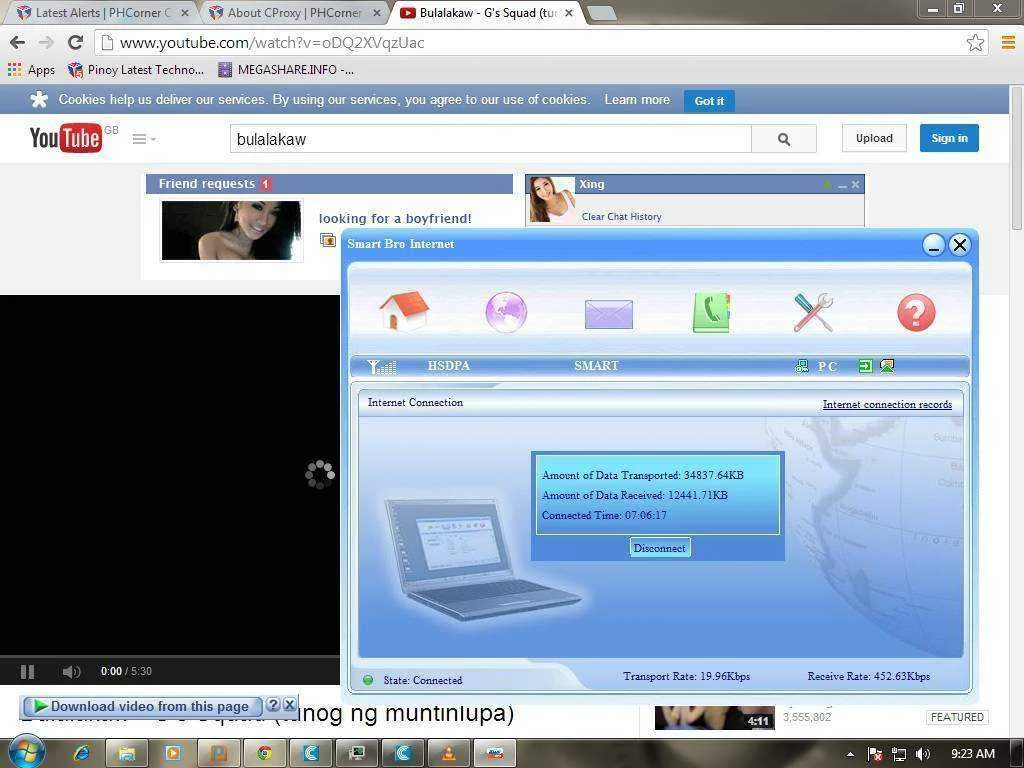This screenshot has width=1024, height=768.
Task: Open the green phonebook icon
Action: [x=711, y=312]
